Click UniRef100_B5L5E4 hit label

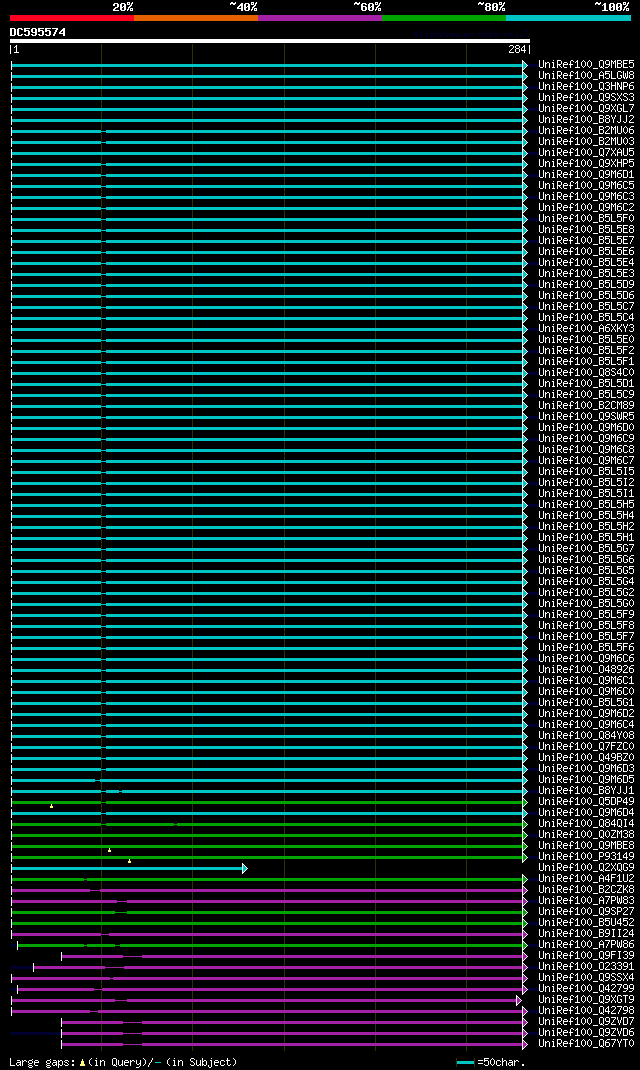coord(586,263)
